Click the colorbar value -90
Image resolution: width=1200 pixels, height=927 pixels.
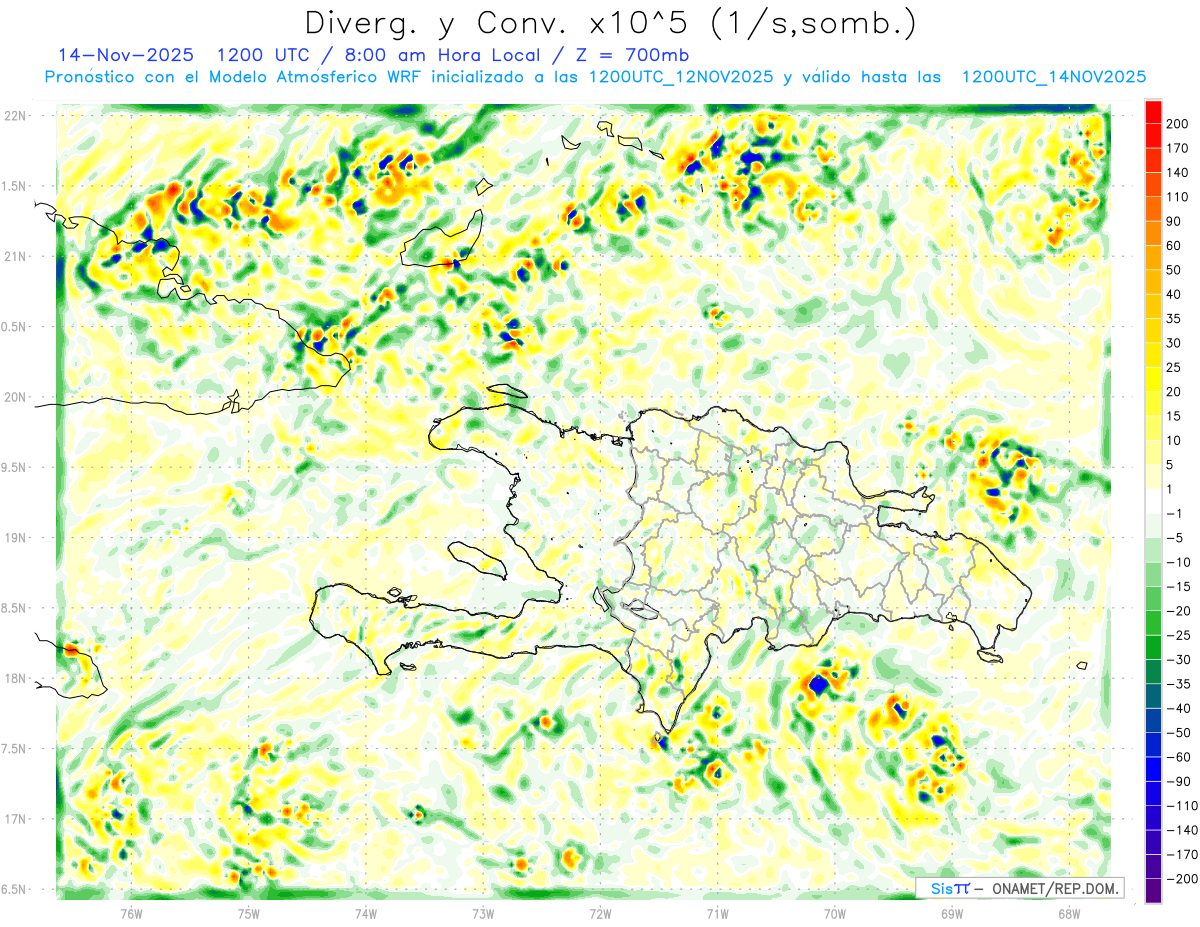point(1179,782)
